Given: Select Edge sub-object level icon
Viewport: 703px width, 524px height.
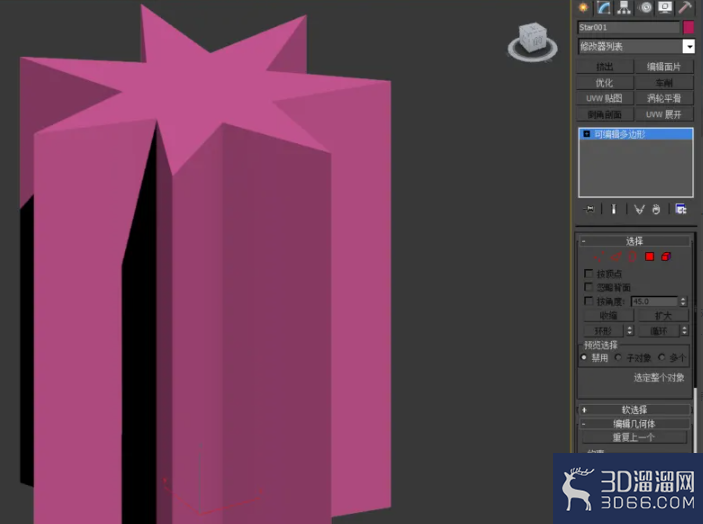Looking at the screenshot, I should [616, 256].
